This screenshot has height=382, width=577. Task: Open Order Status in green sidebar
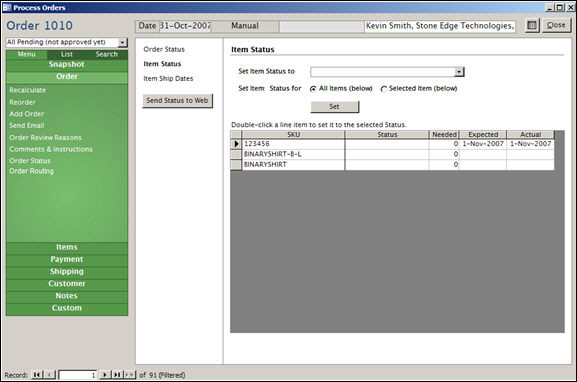(30, 161)
